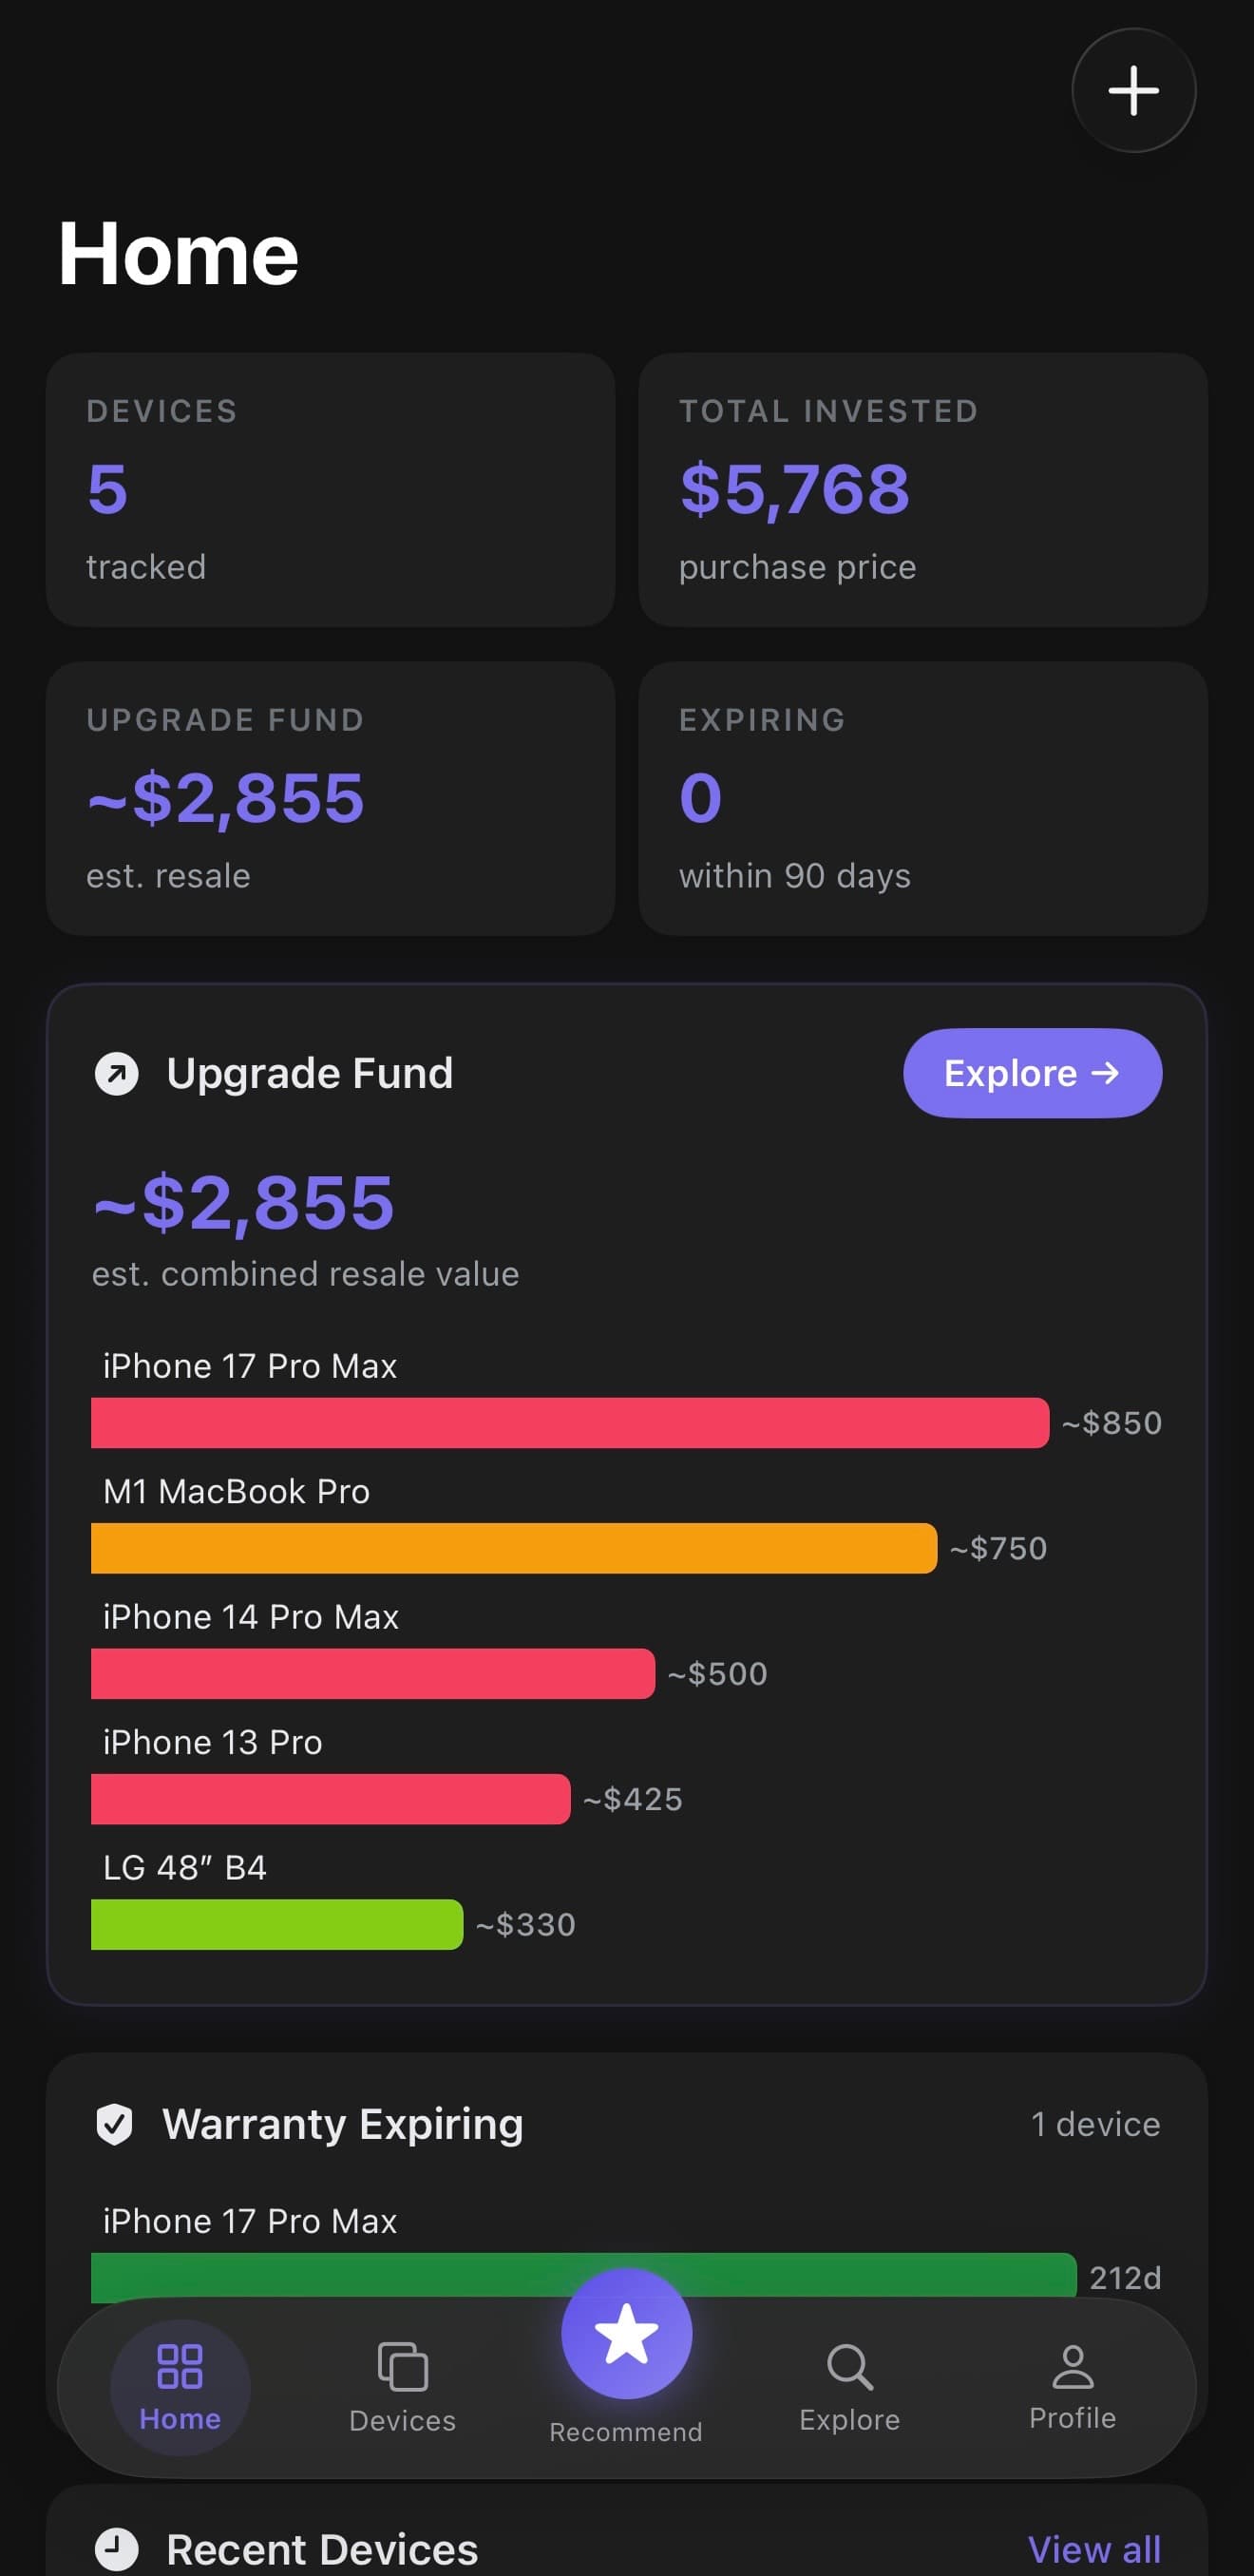Open the Total Invested card

pos(922,490)
